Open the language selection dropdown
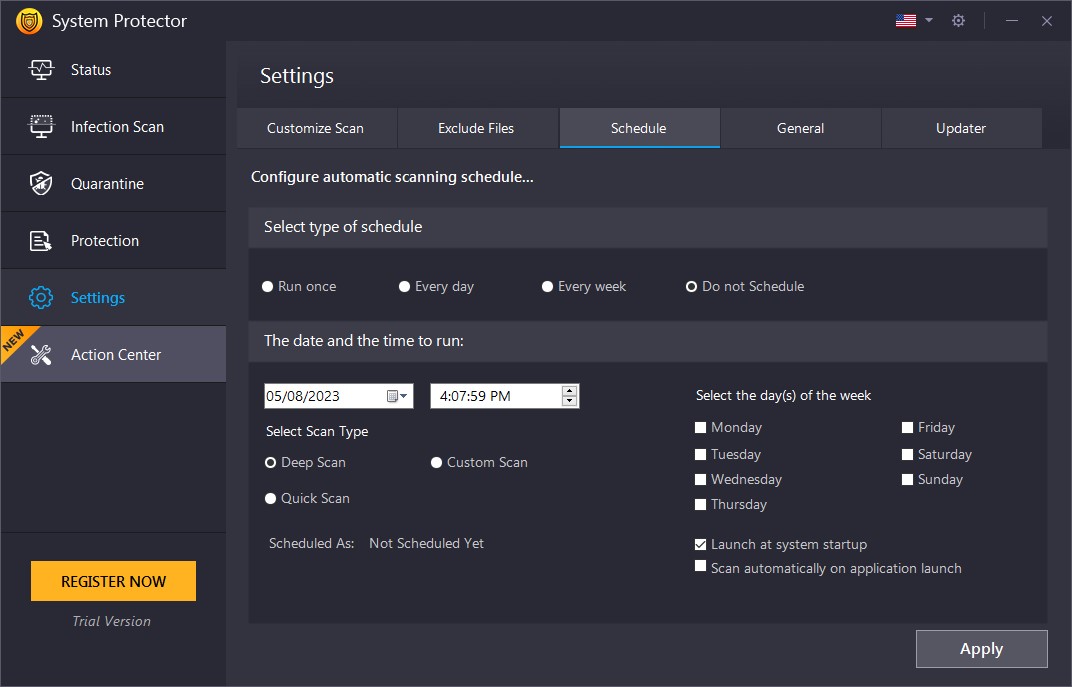This screenshot has width=1072, height=687. point(912,19)
